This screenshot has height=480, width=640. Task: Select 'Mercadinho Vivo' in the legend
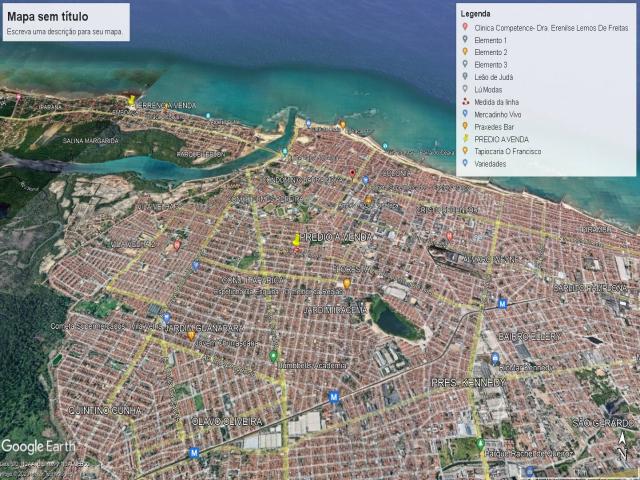click(x=498, y=115)
